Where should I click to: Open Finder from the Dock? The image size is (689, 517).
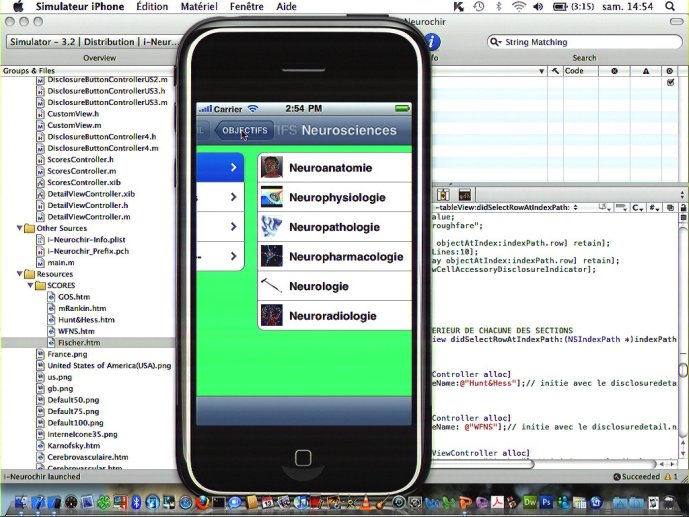pyautogui.click(x=20, y=502)
